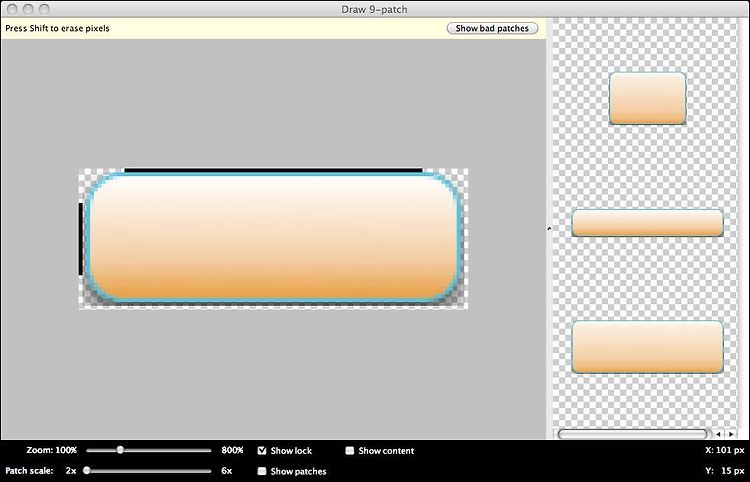750x482 pixels.
Task: Click the 800% zoom maximum label
Action: pos(232,450)
